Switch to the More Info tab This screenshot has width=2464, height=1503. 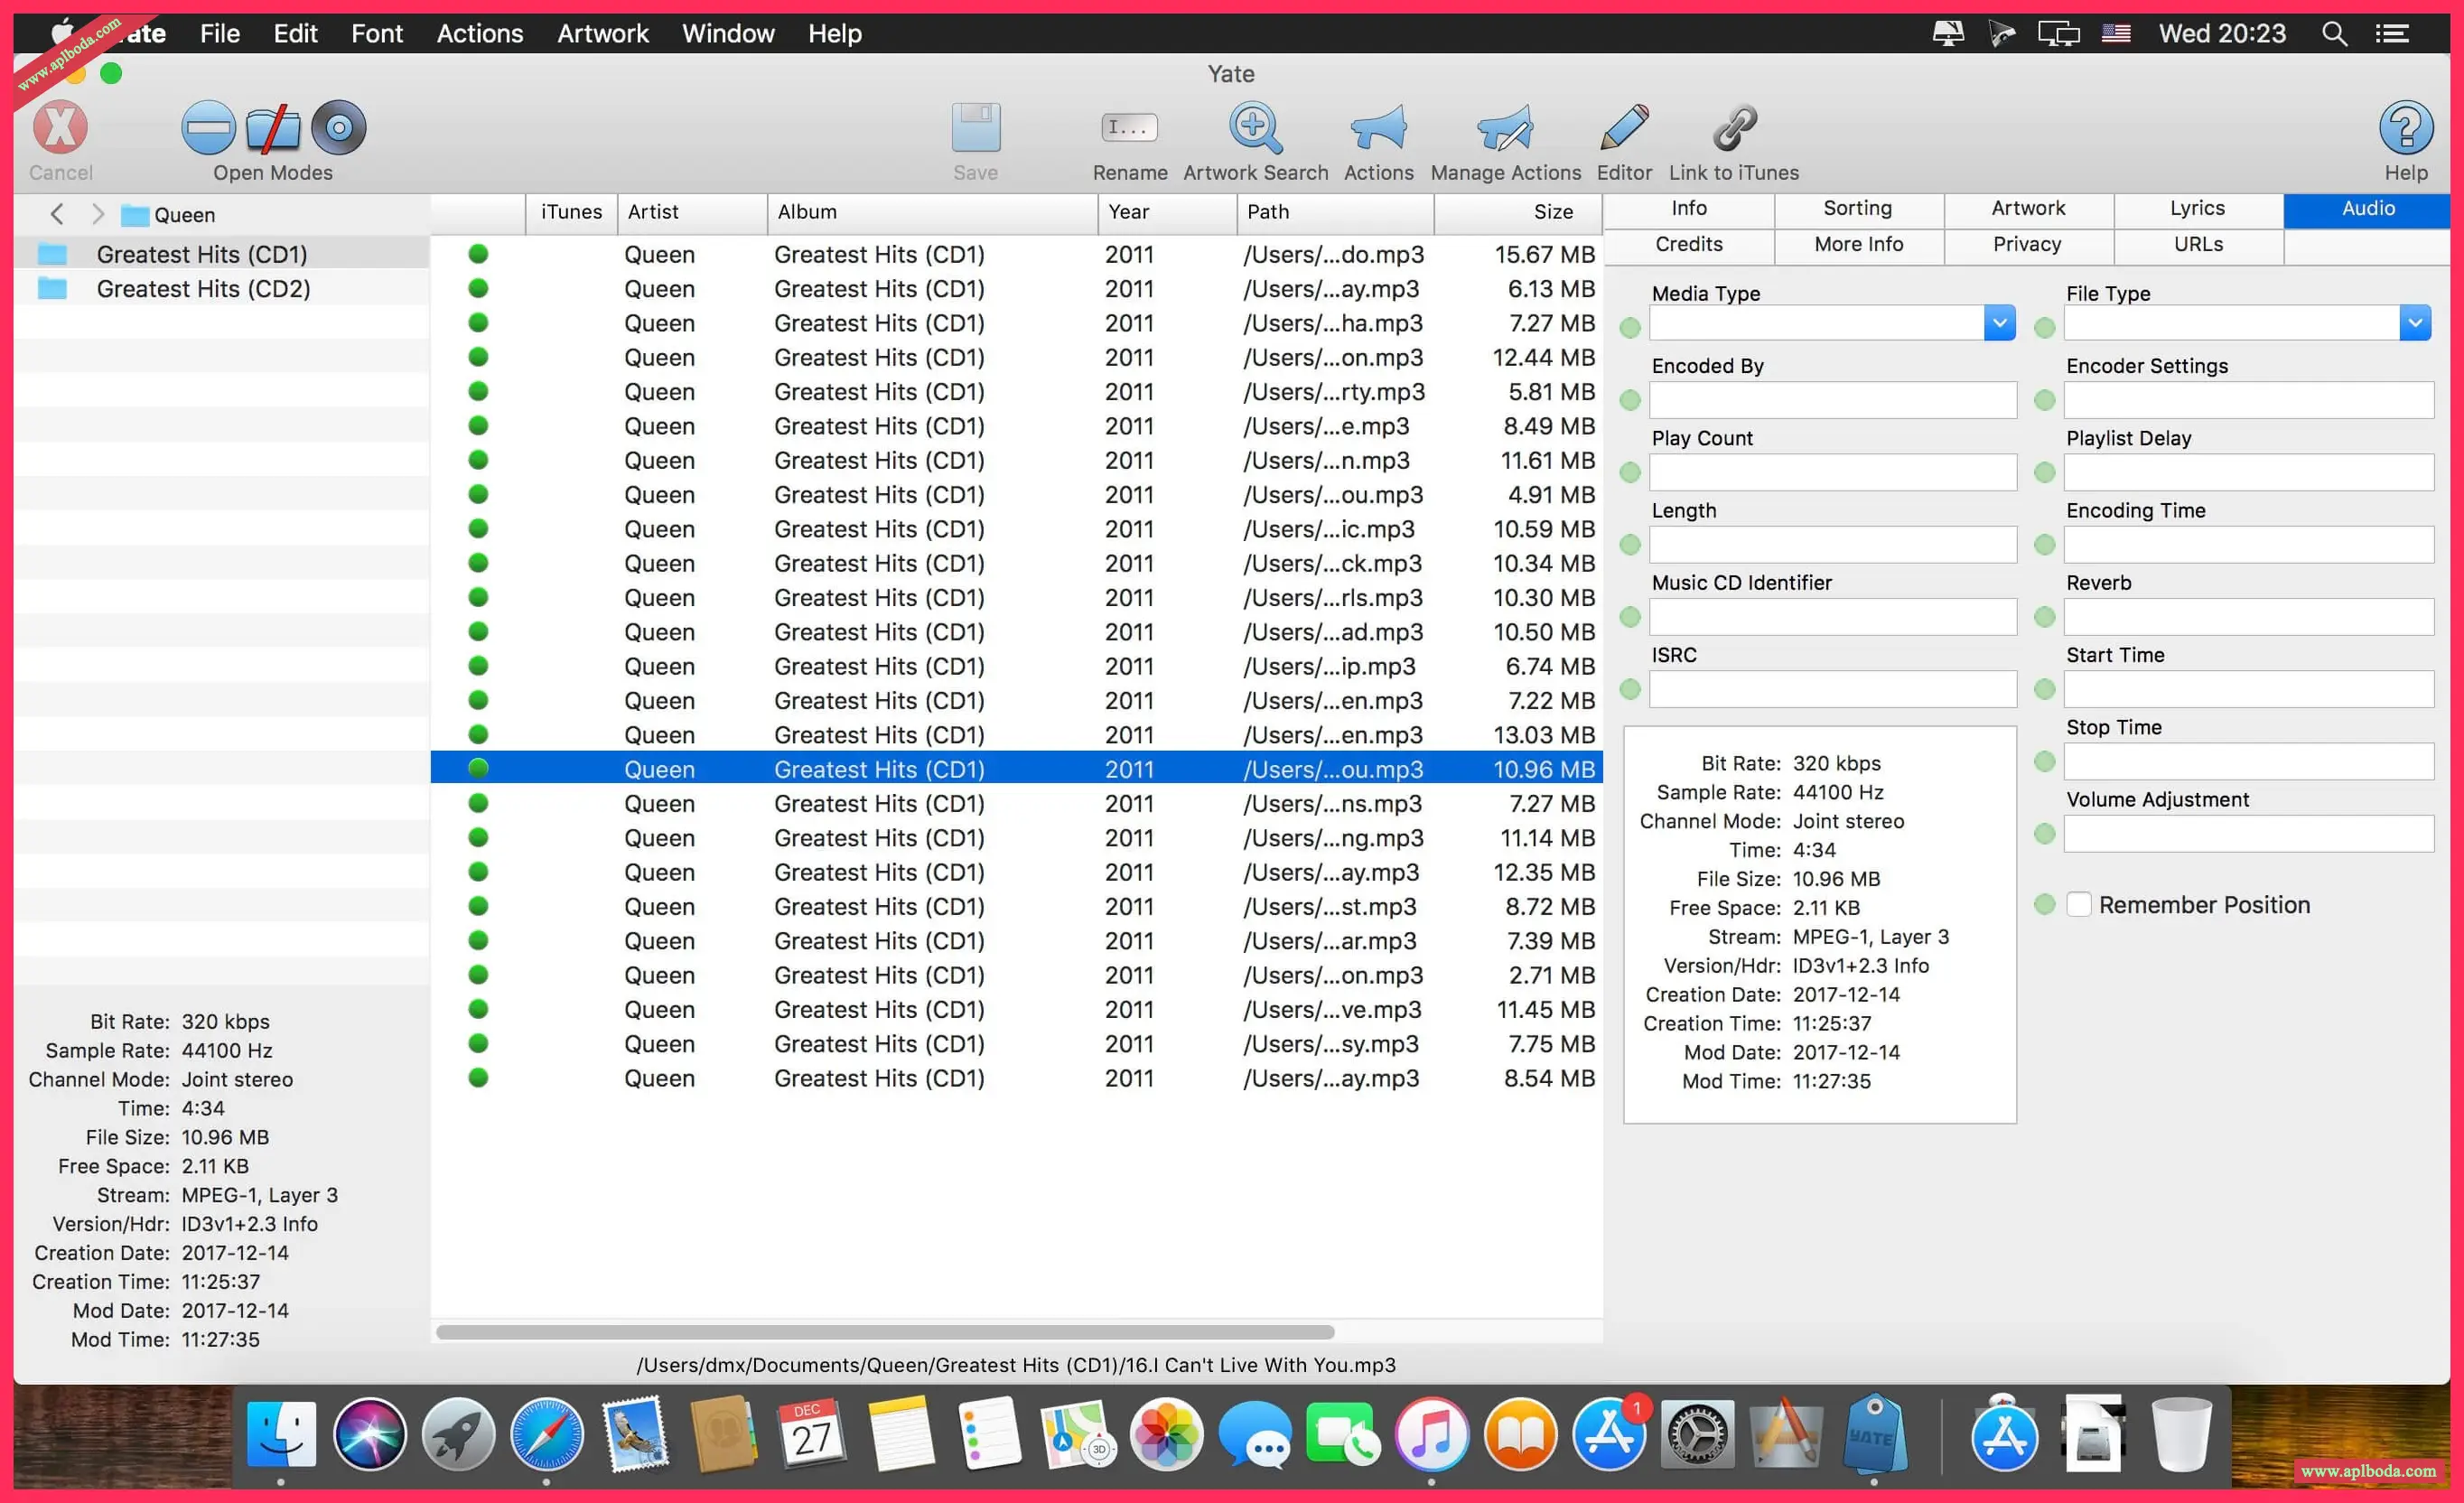tap(1859, 245)
